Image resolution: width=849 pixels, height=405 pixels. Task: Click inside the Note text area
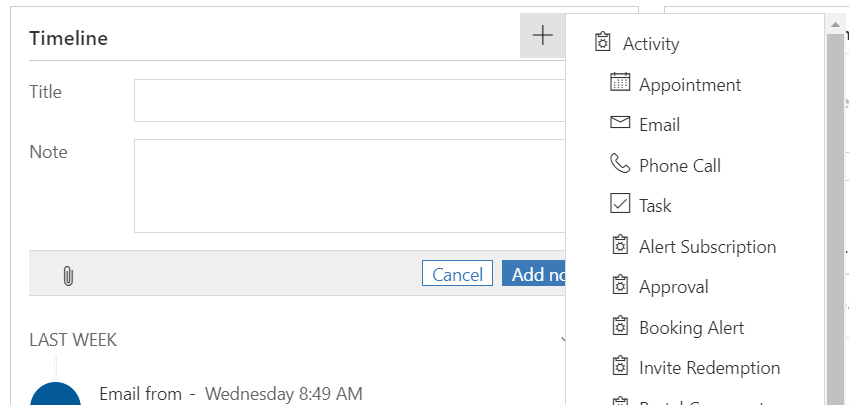[x=350, y=186]
